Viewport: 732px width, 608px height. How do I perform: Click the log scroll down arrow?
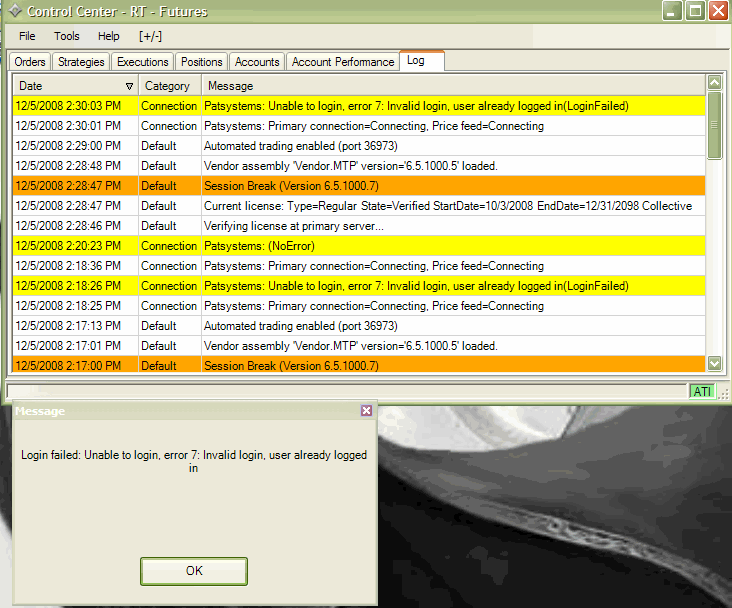coord(714,363)
